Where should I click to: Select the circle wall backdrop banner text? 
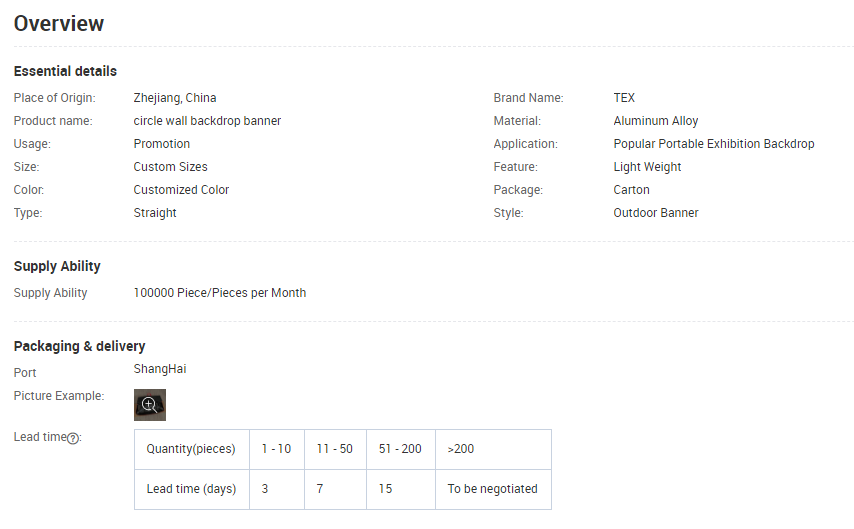coord(207,121)
